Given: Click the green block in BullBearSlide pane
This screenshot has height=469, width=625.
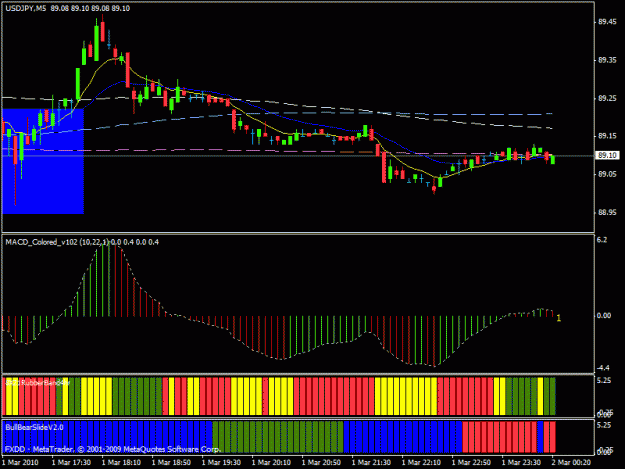Looking at the screenshot, I should point(278,437).
